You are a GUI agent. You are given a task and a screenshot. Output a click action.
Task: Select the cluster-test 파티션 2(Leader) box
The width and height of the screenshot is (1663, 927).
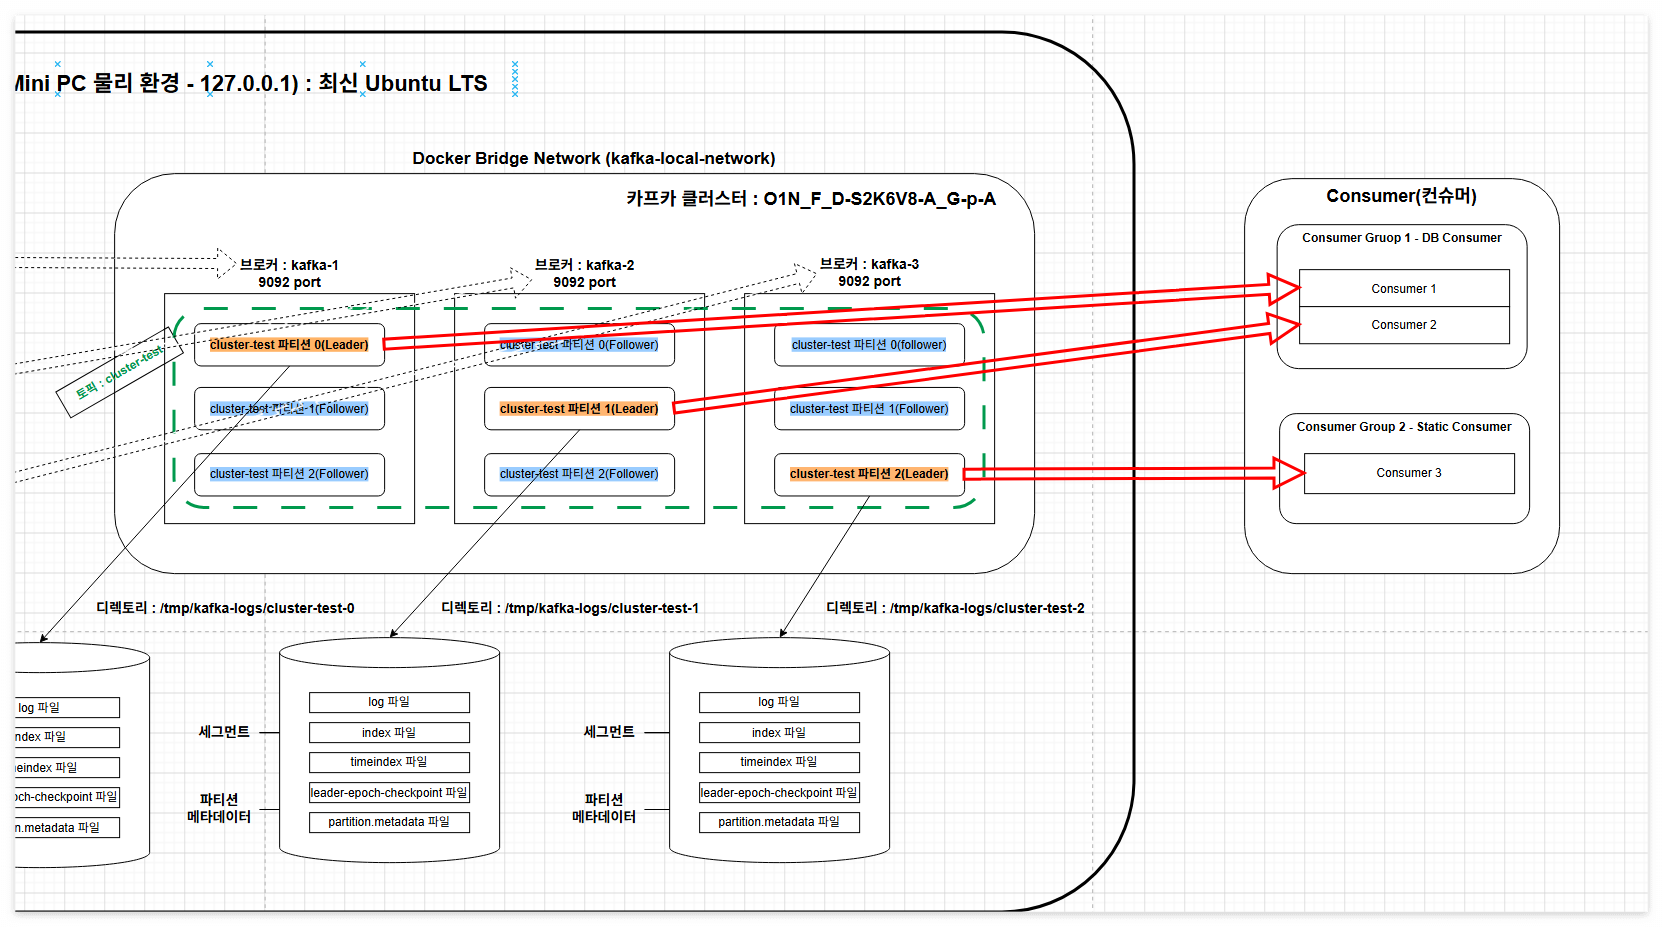tap(869, 474)
